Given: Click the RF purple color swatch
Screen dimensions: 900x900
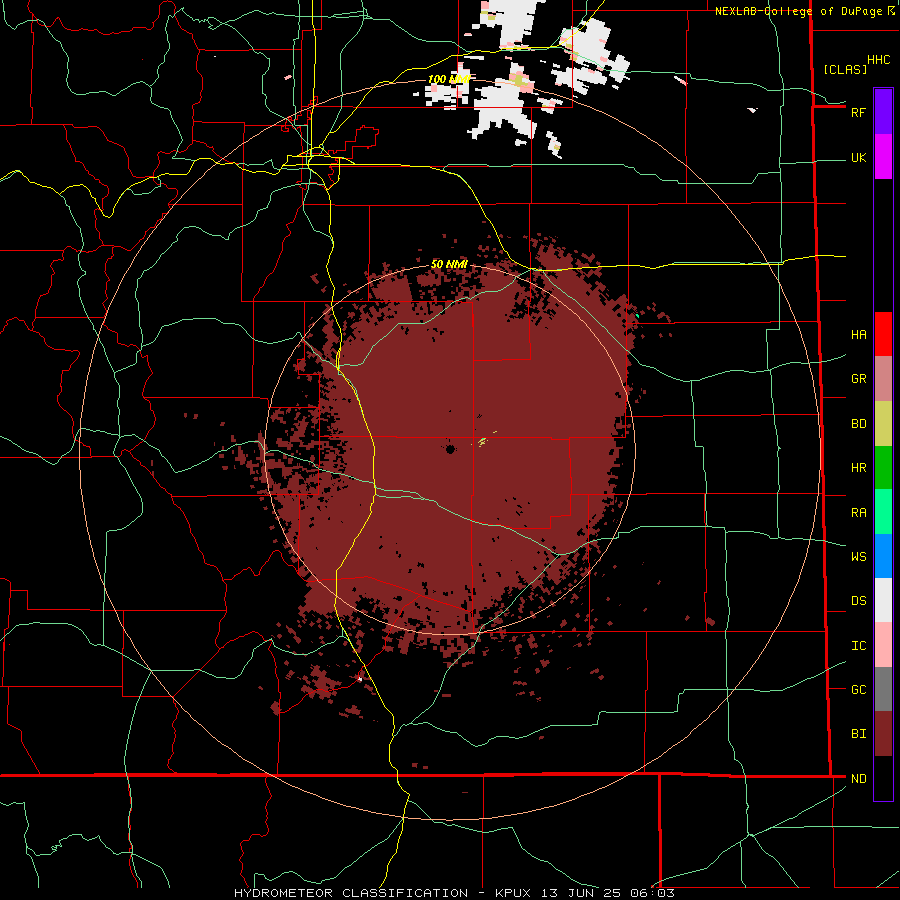Looking at the screenshot, I should pyautogui.click(x=883, y=112).
